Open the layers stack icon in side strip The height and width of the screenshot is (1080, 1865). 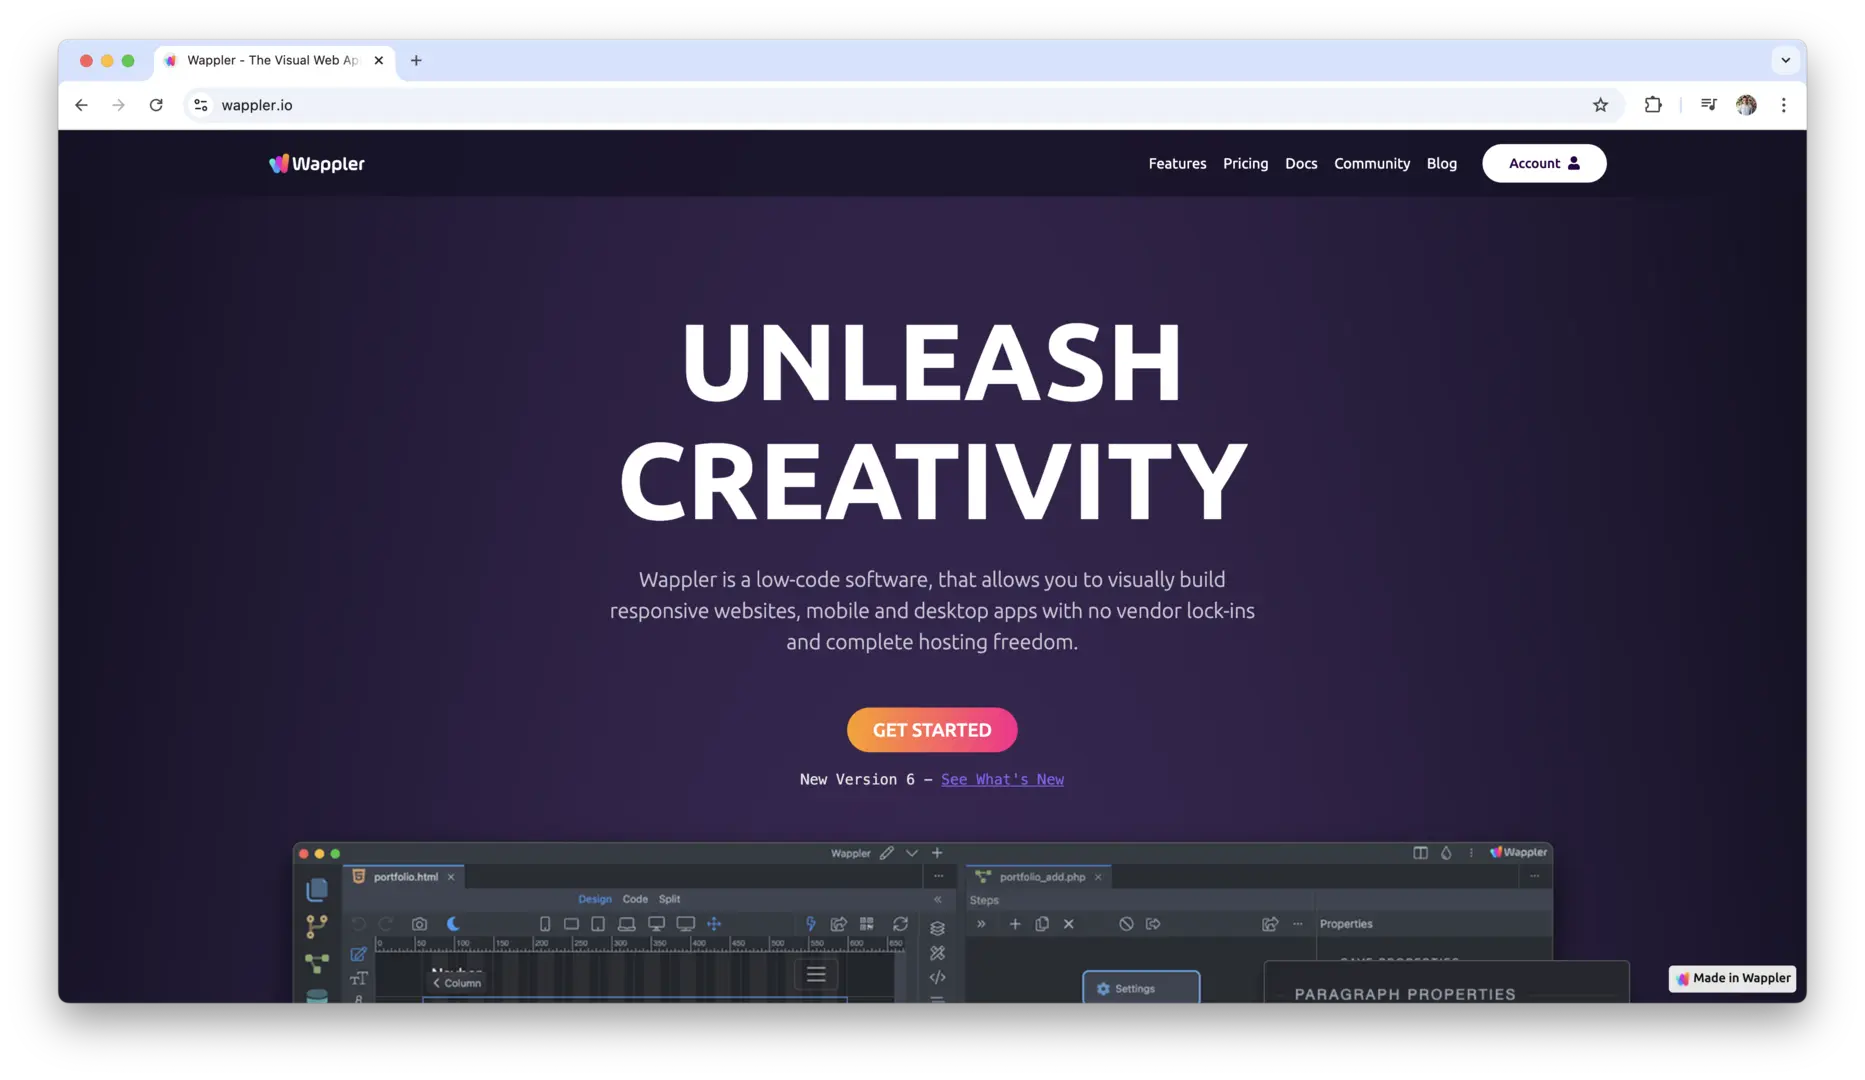(937, 928)
